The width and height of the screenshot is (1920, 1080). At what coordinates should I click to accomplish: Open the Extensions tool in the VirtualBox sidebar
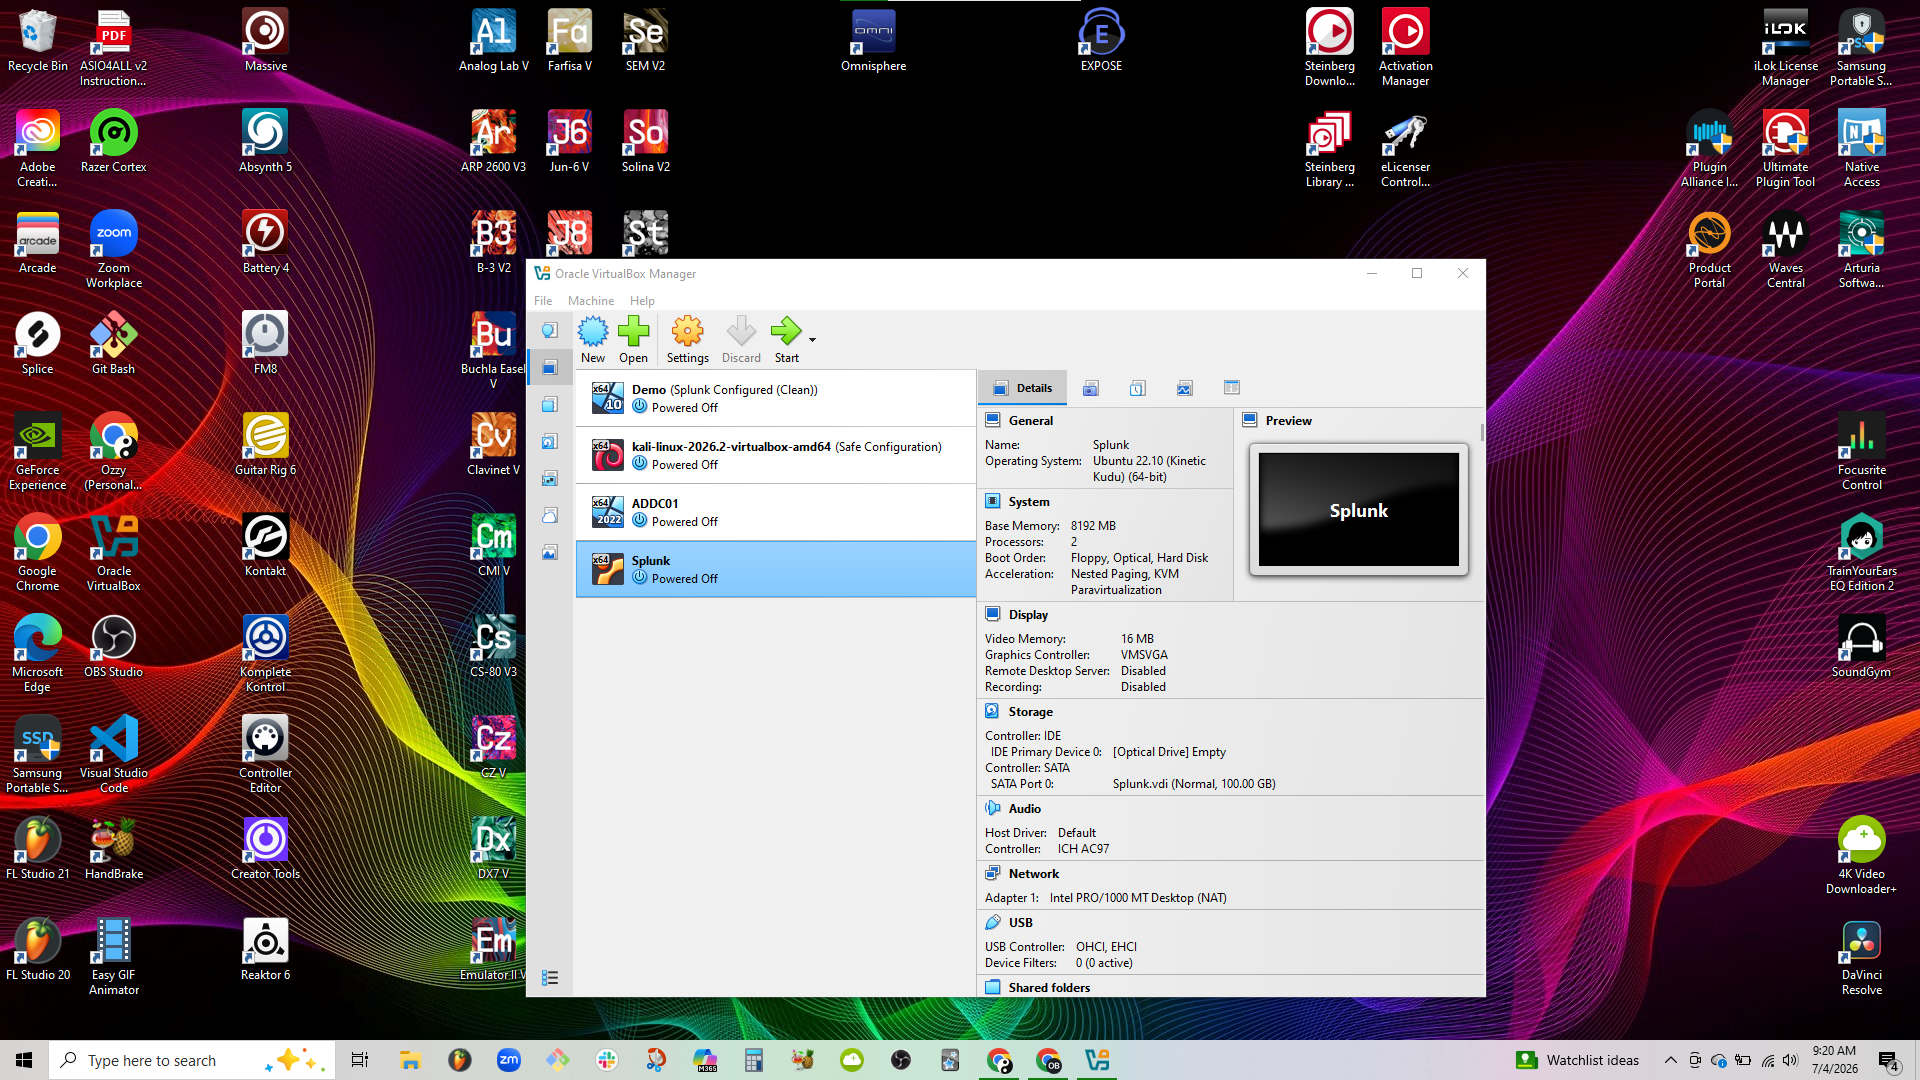550,404
